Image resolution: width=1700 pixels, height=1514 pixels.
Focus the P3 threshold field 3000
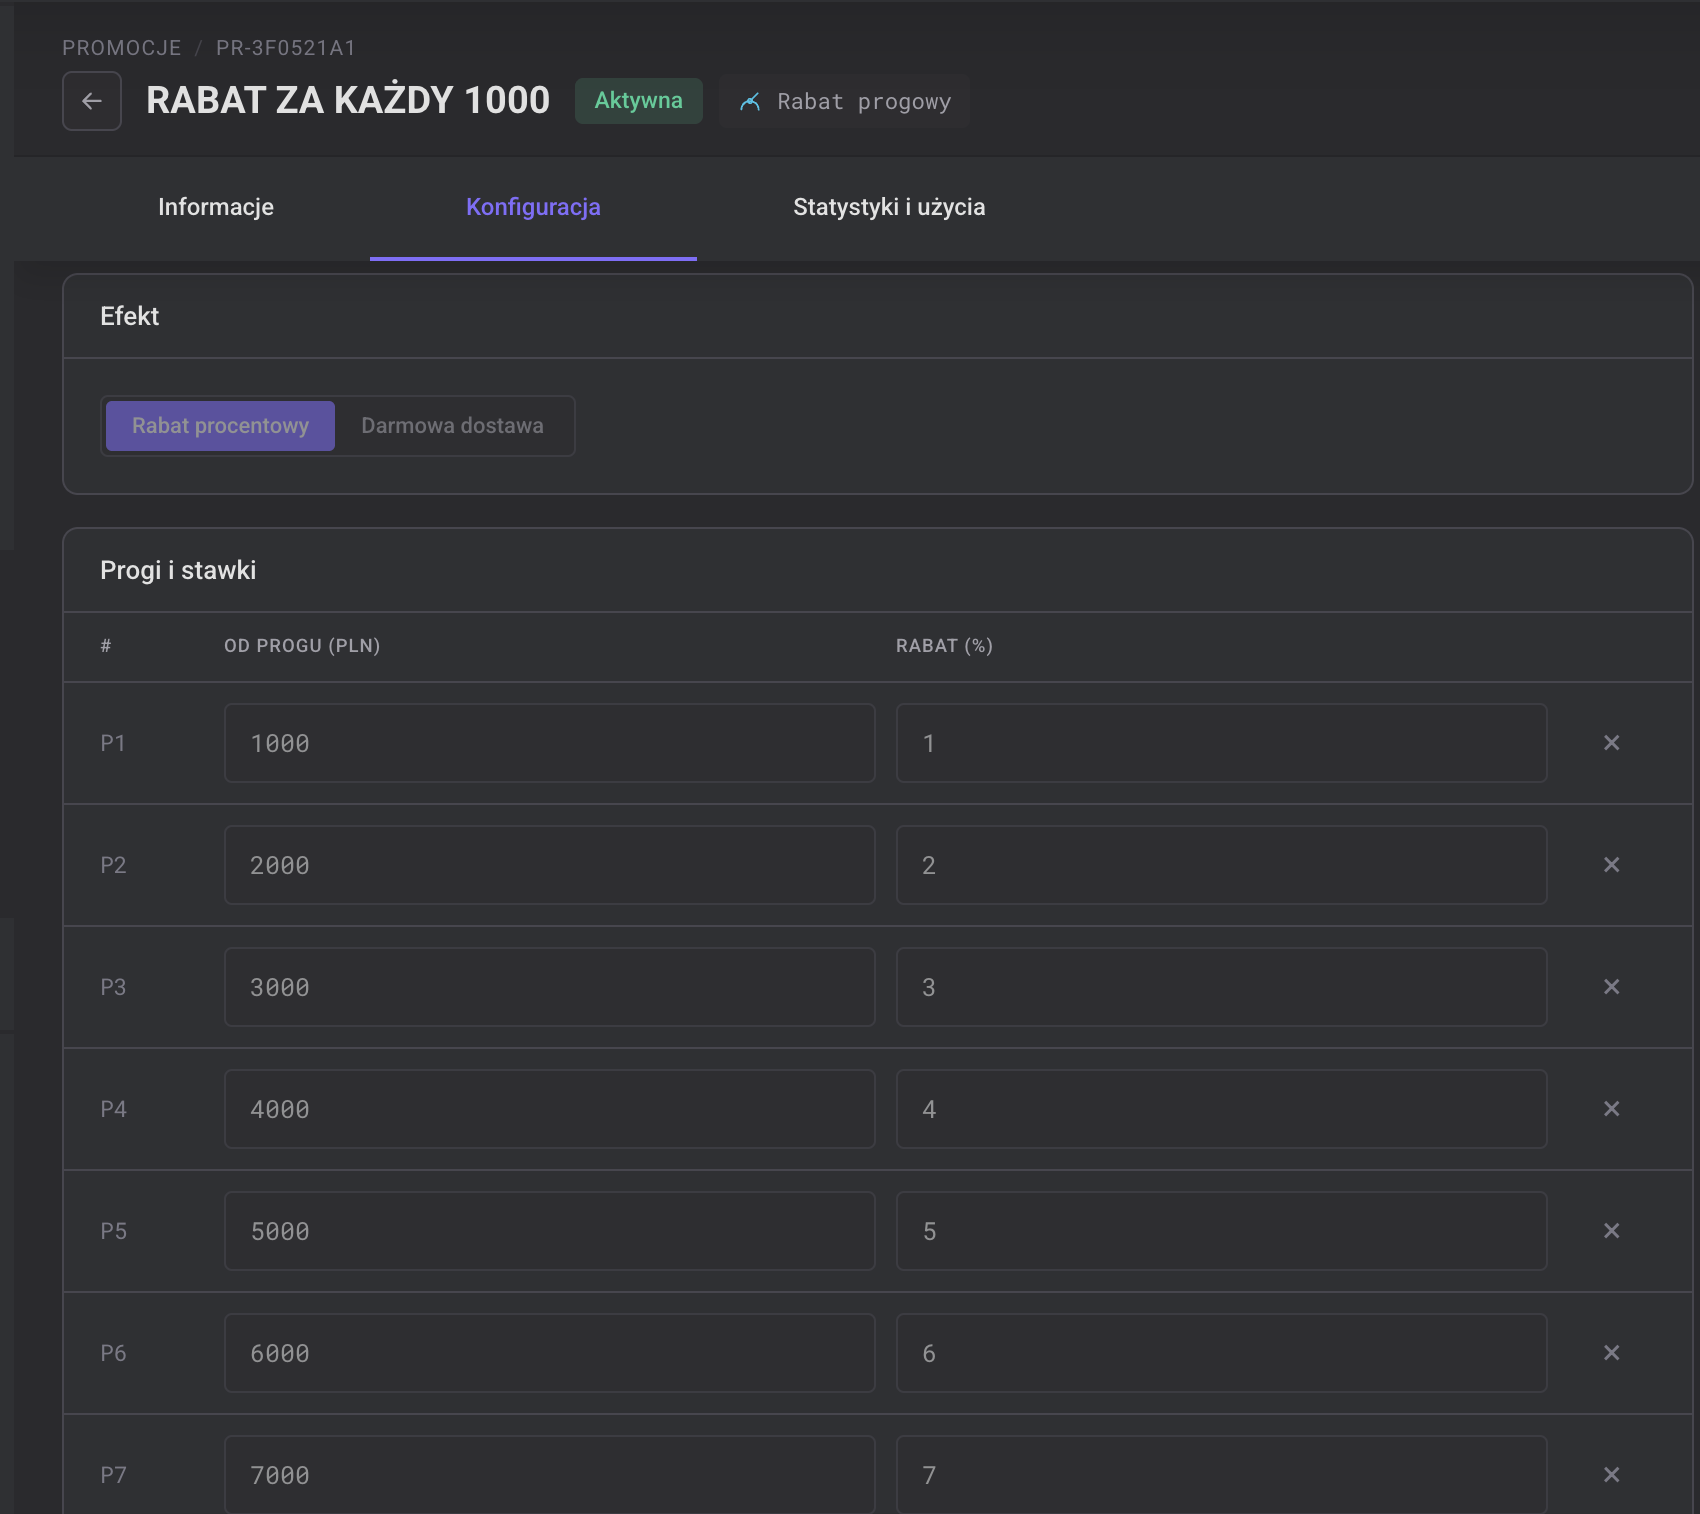point(550,987)
